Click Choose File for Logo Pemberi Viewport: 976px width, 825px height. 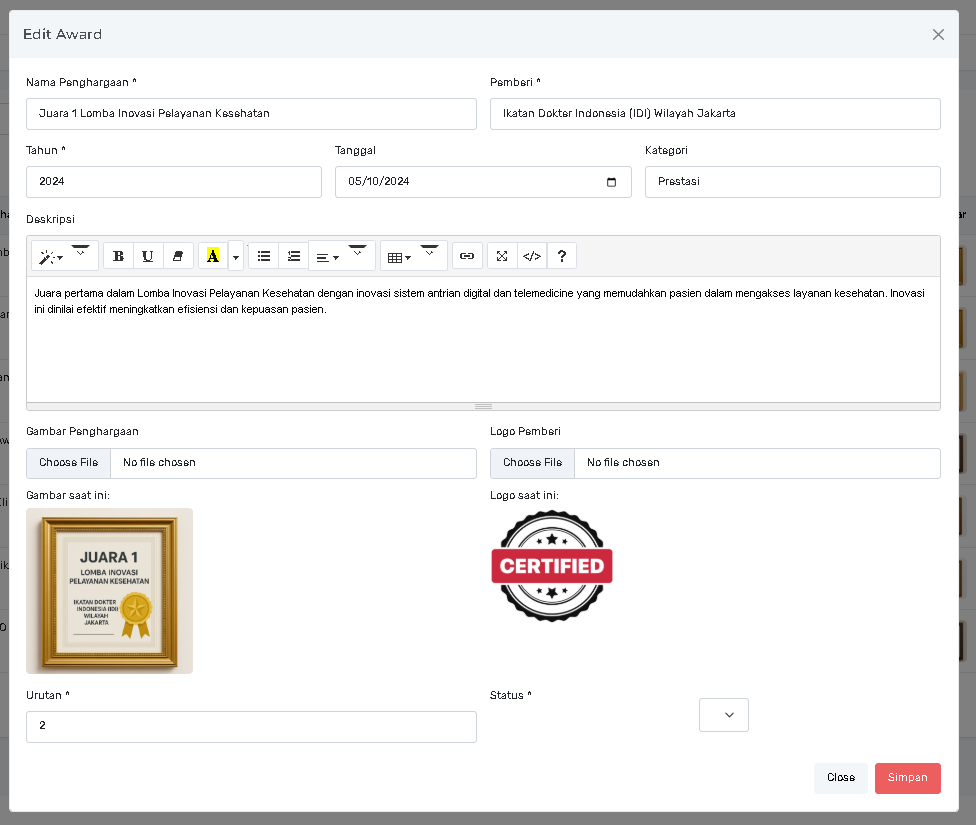532,463
